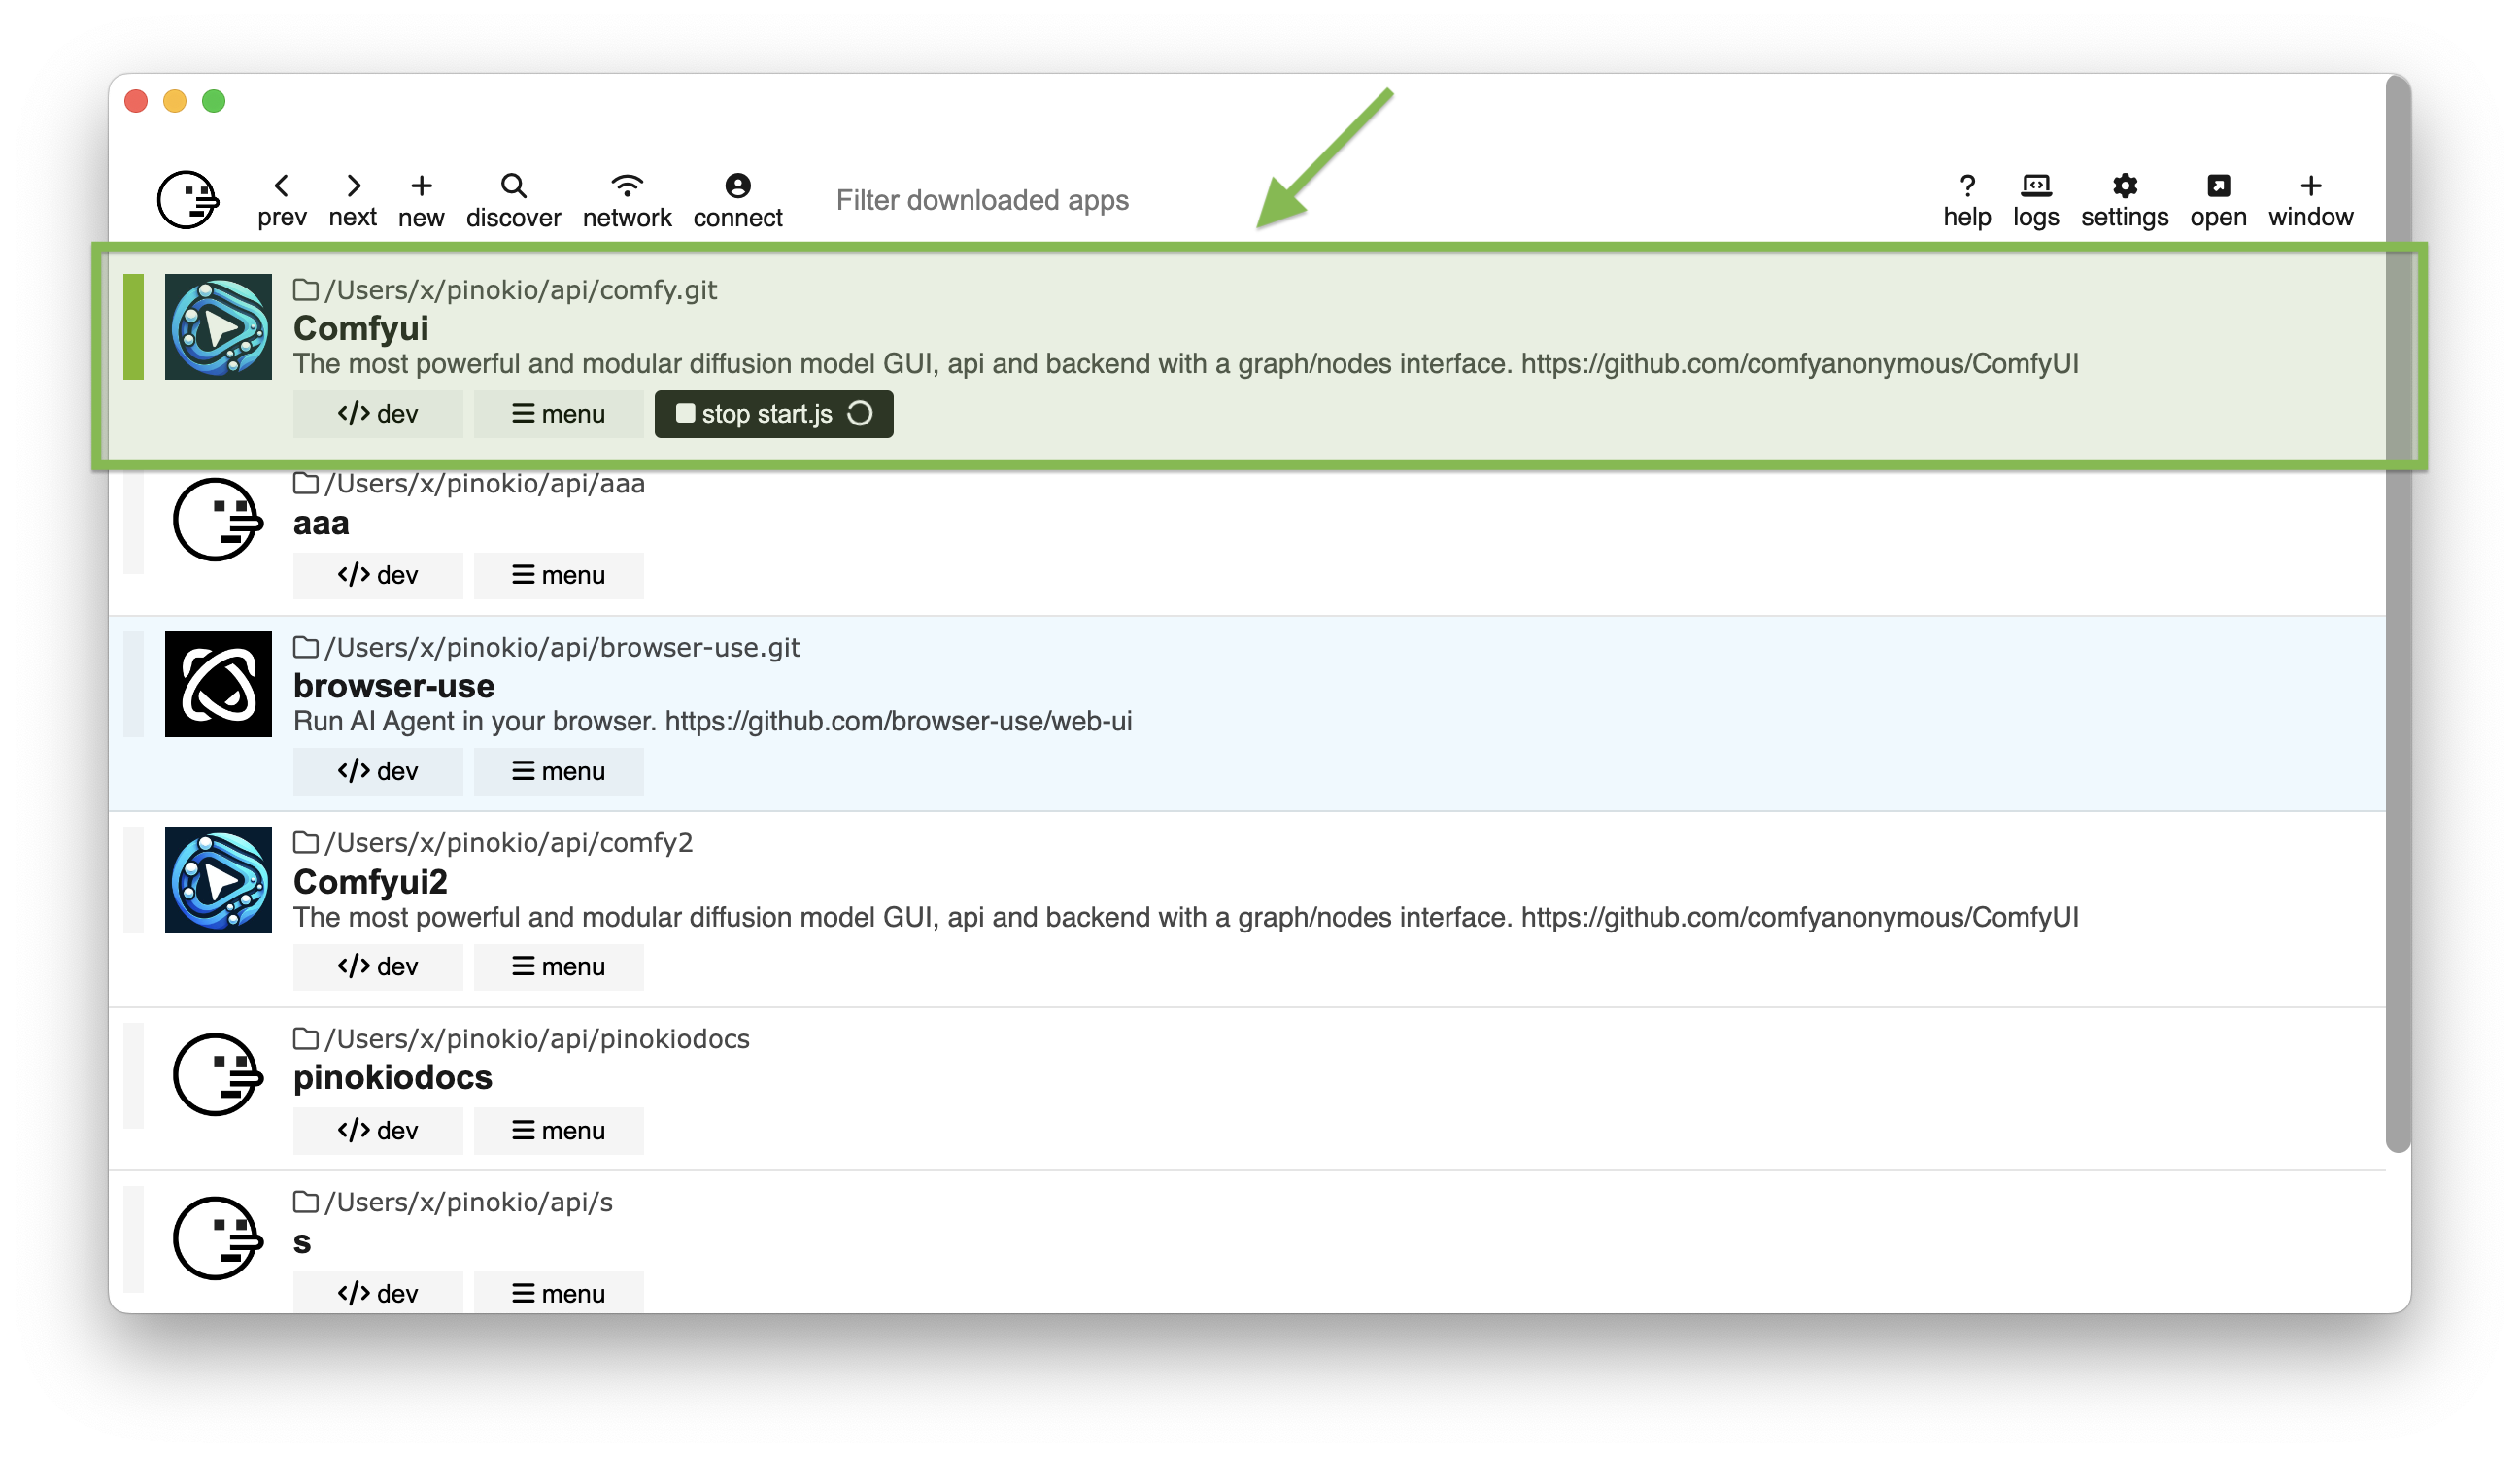Open dev mode for Comfyui2
Viewport: 2520px width, 1457px height.
coord(377,966)
